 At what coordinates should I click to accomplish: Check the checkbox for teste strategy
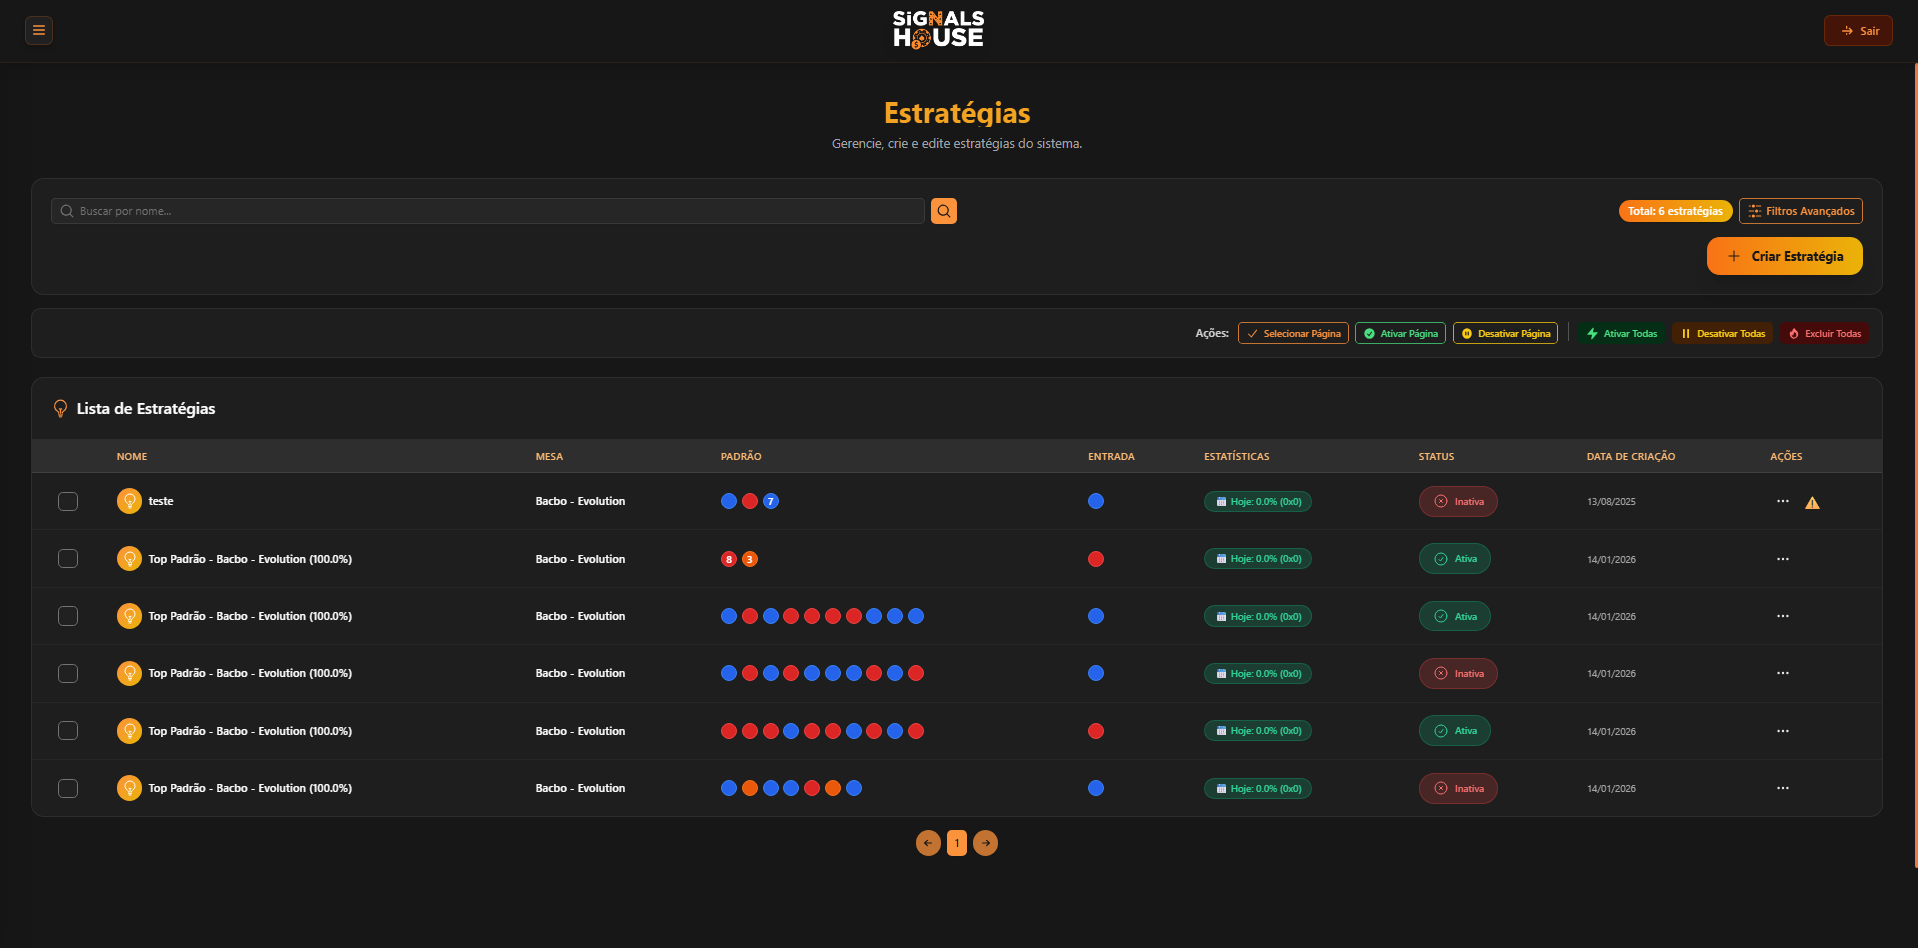(x=68, y=501)
